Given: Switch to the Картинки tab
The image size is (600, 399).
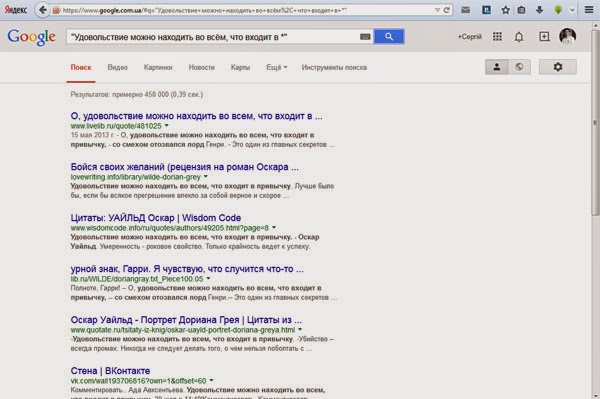Looking at the screenshot, I should tap(158, 67).
